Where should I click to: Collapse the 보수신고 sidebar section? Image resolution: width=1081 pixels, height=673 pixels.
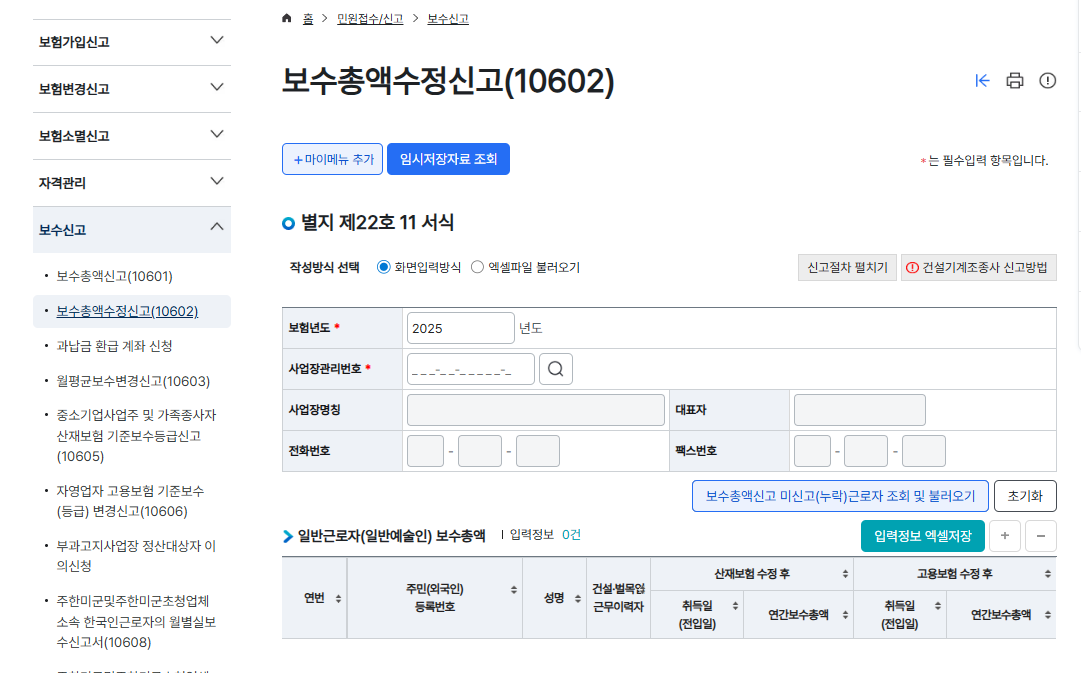(131, 229)
